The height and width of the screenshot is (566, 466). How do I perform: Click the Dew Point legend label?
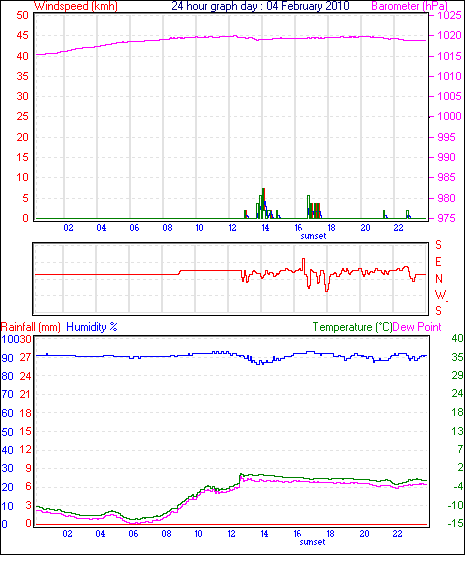417,327
